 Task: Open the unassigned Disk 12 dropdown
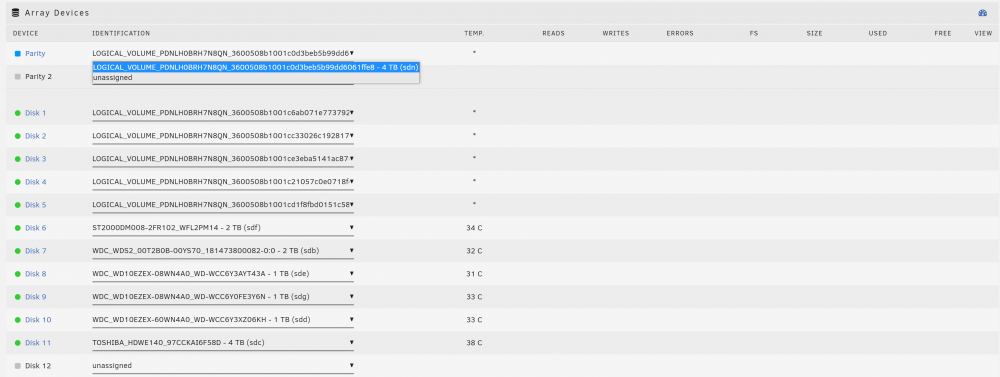pyautogui.click(x=223, y=366)
